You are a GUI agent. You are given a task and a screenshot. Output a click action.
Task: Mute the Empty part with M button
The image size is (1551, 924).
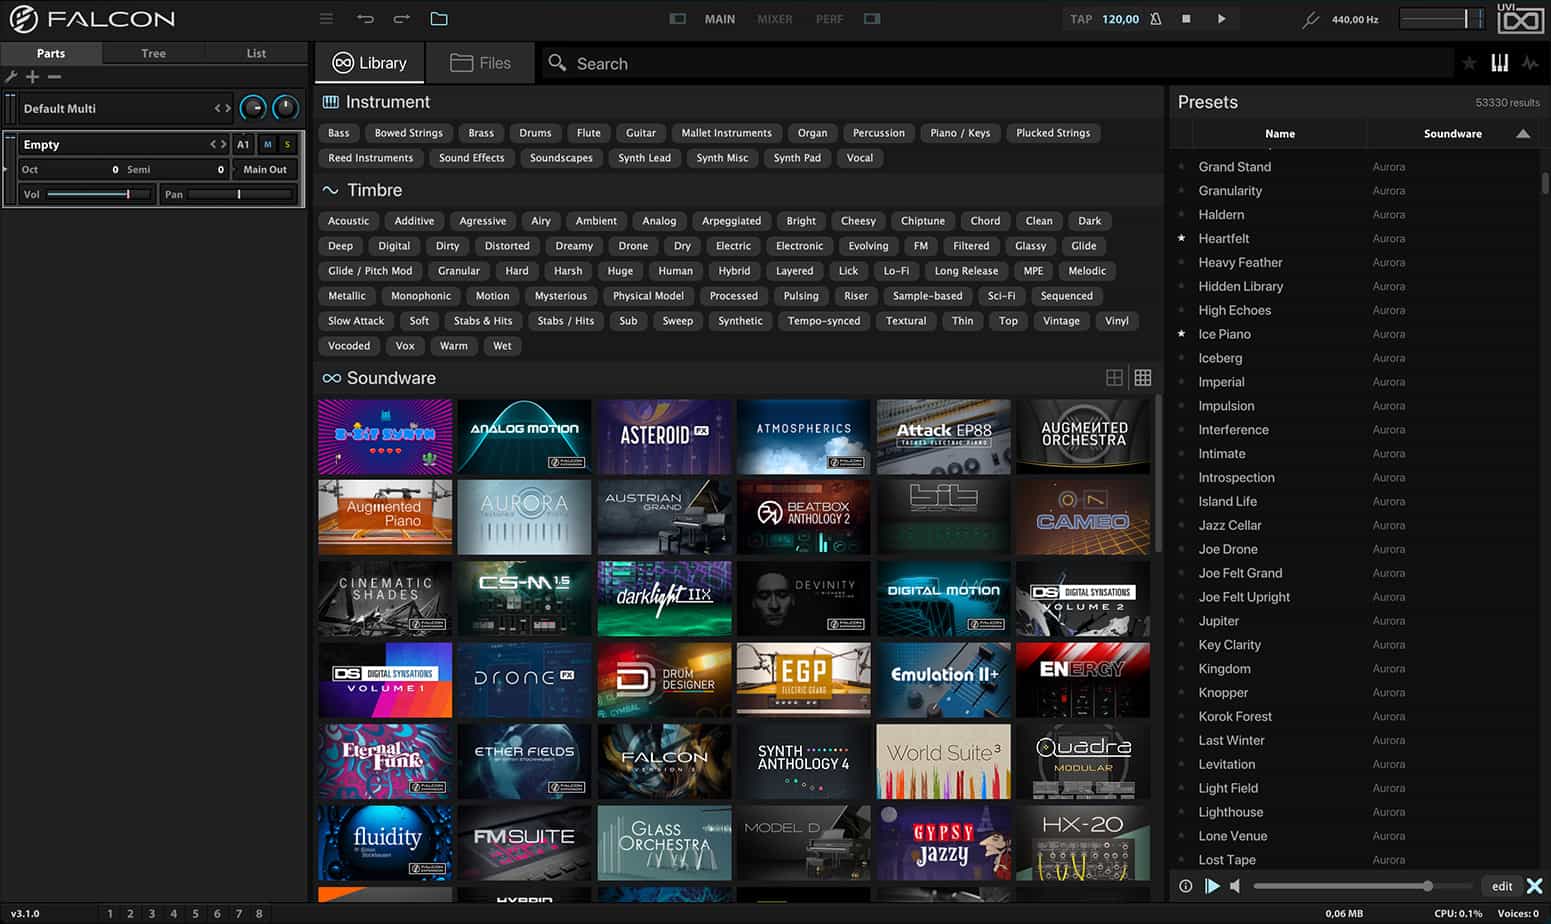coord(267,145)
